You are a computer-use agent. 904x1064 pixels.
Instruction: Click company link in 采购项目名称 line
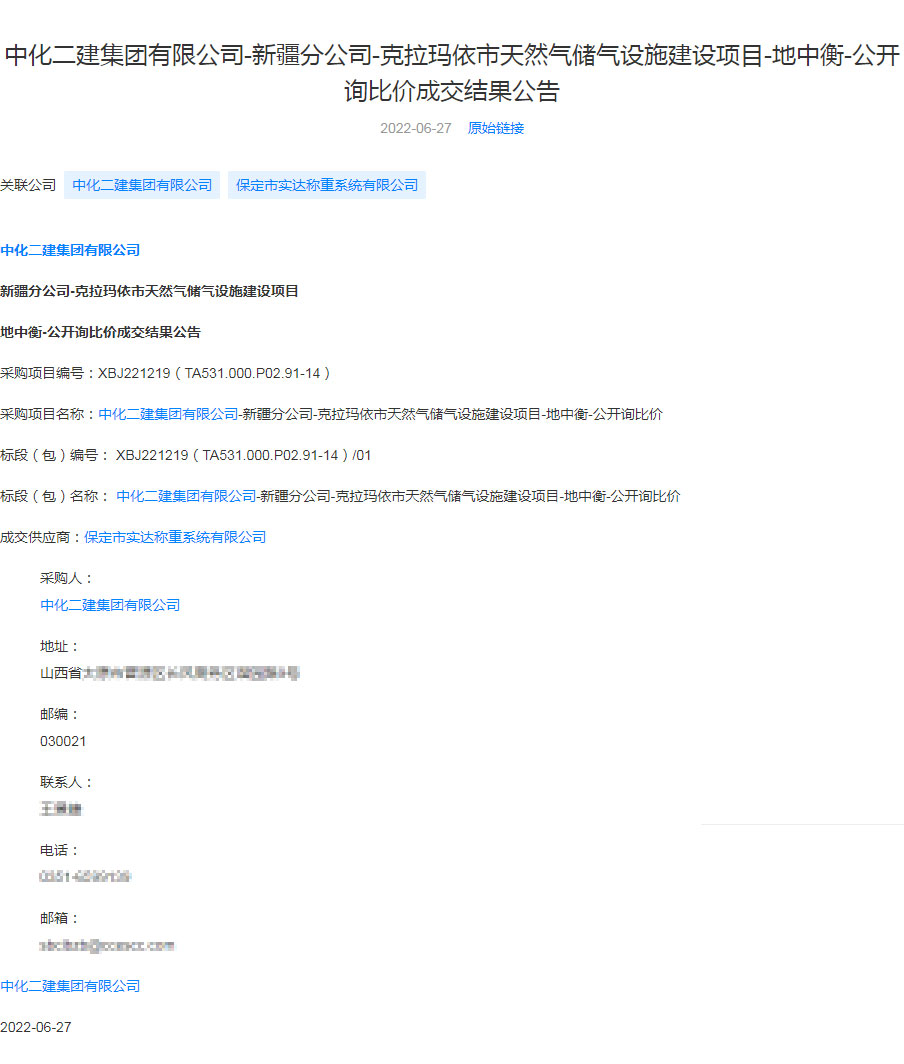tap(168, 414)
